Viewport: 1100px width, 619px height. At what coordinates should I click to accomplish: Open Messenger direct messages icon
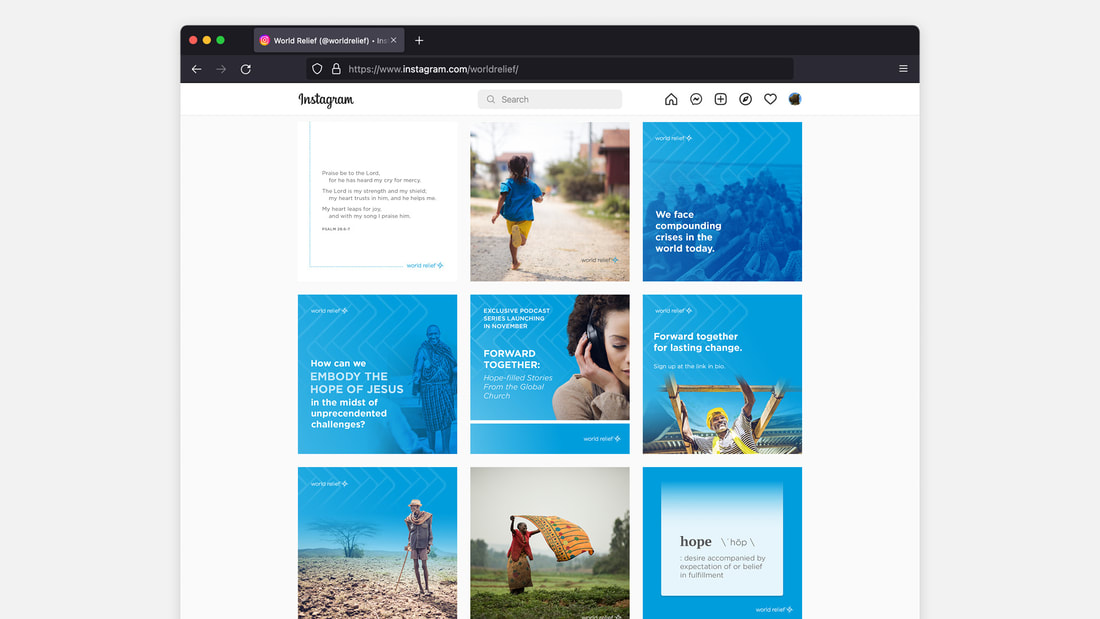coord(696,99)
